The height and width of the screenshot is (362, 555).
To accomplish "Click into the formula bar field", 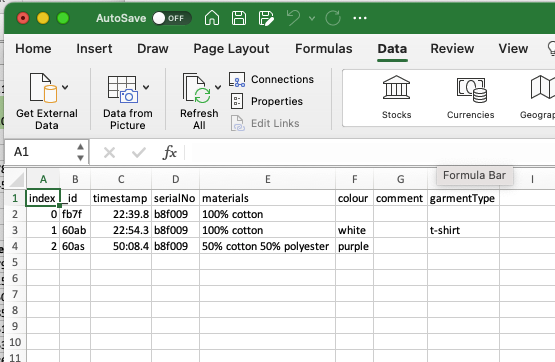I will point(370,153).
